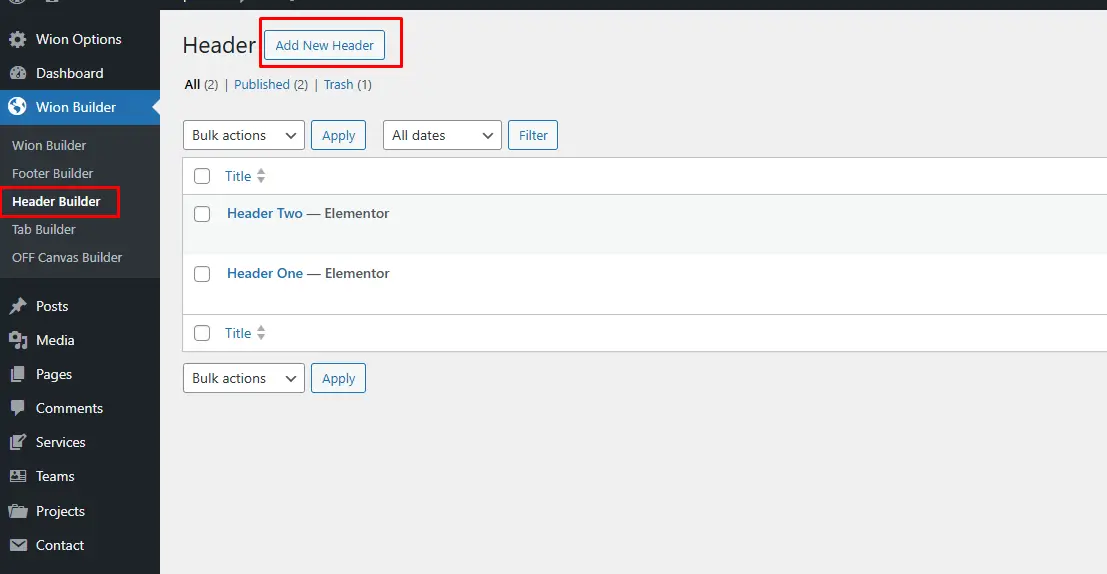Check the Header Two row checkbox
Viewport: 1107px width, 574px height.
tap(202, 214)
